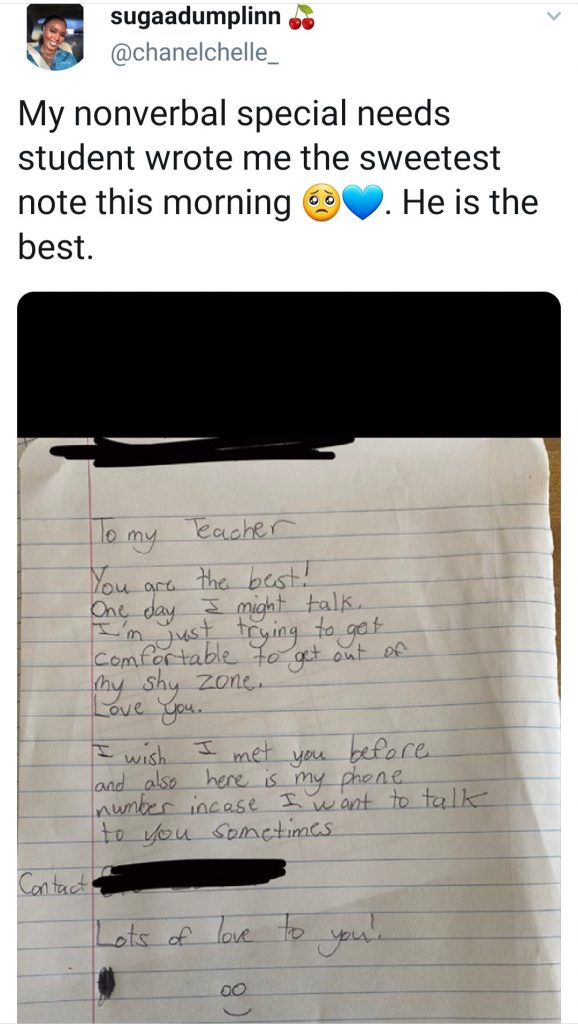Click the scribbled-out name at note top
The image size is (578, 1024).
pos(202,451)
